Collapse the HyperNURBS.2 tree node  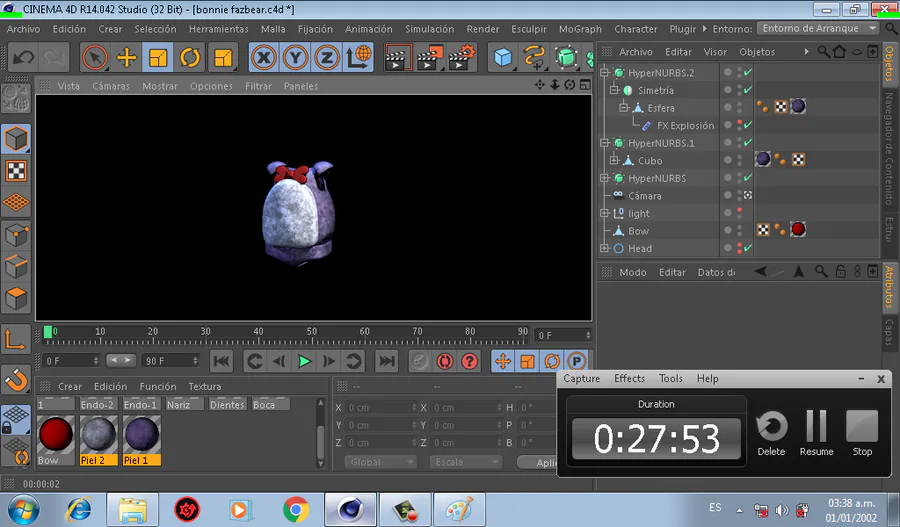[x=604, y=72]
